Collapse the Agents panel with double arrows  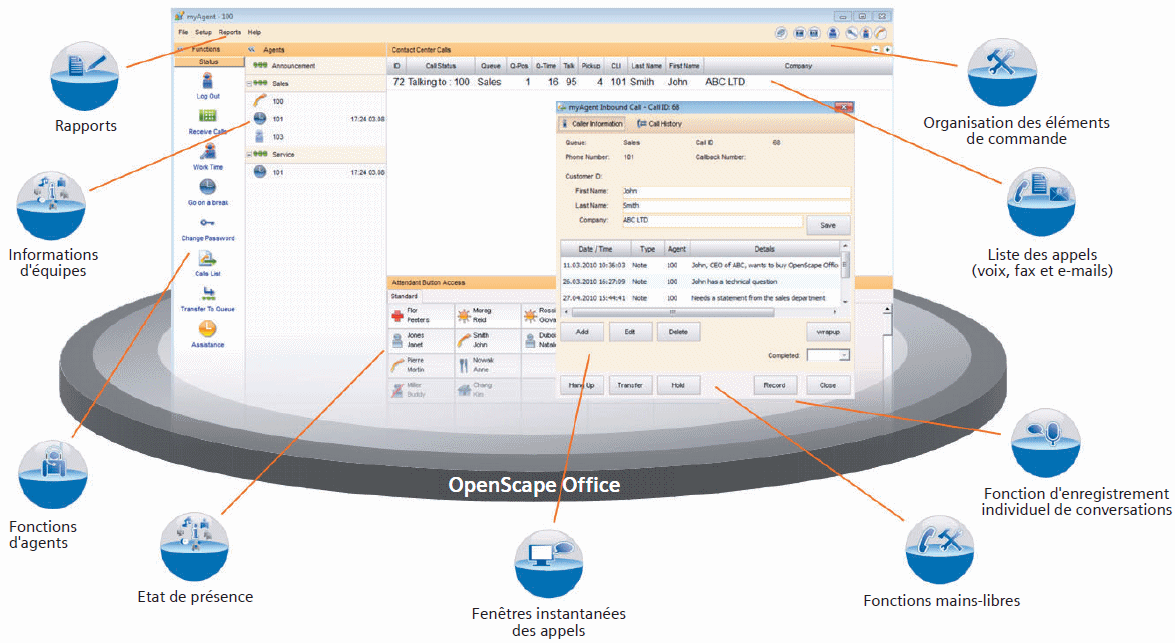tap(252, 49)
